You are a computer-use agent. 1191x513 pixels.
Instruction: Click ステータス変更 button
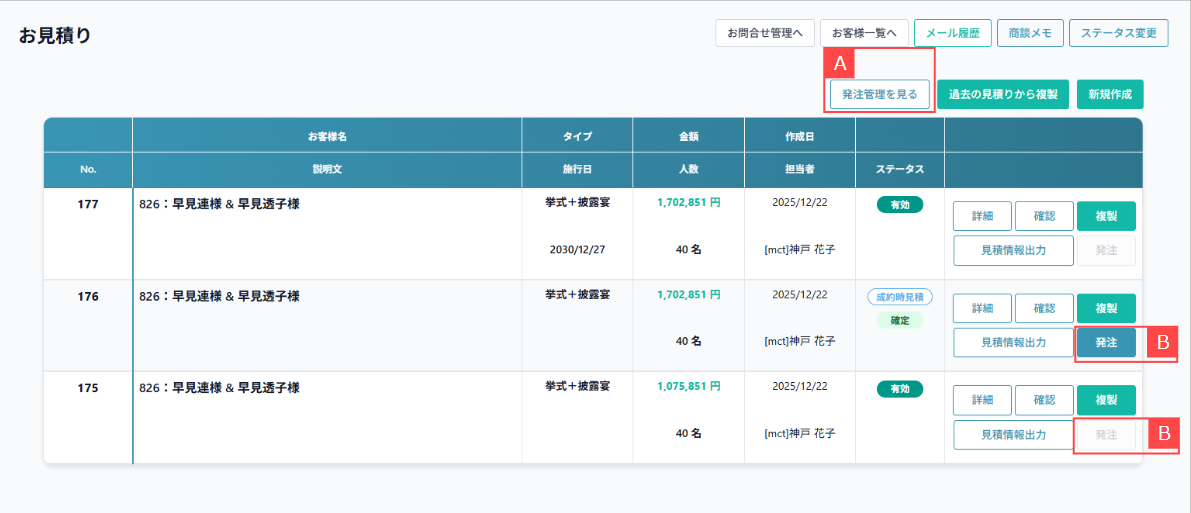click(1118, 33)
